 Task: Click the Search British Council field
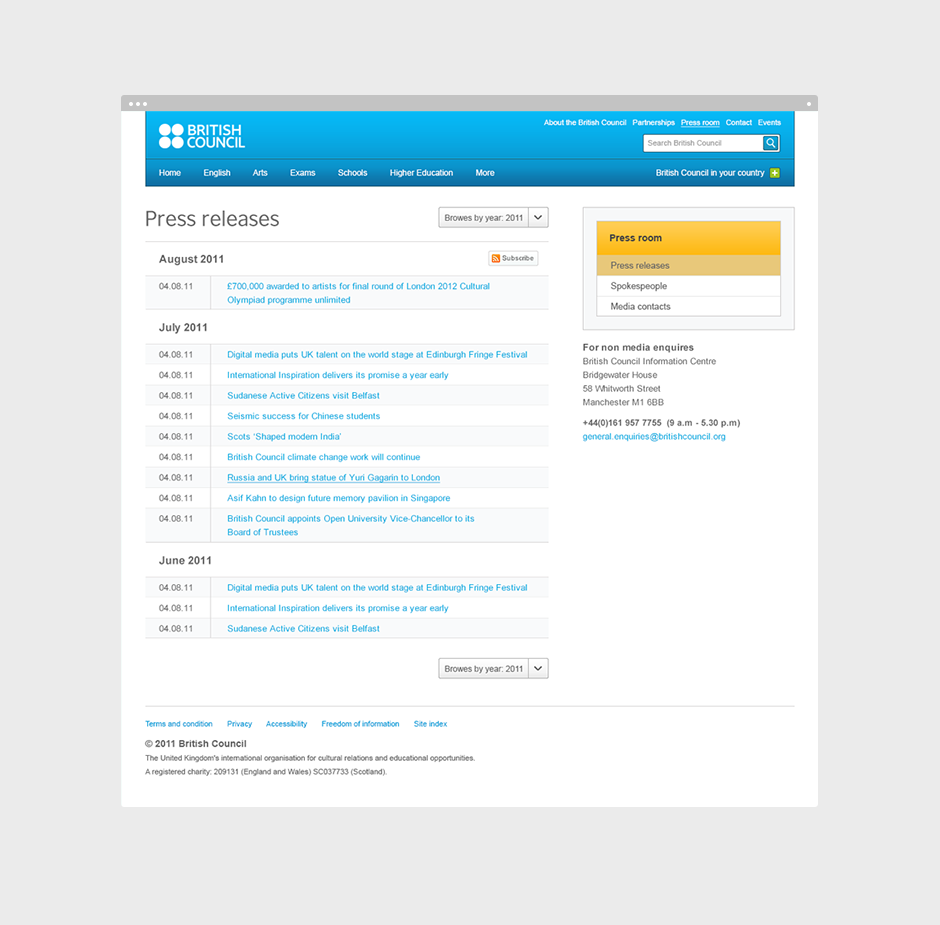point(702,143)
